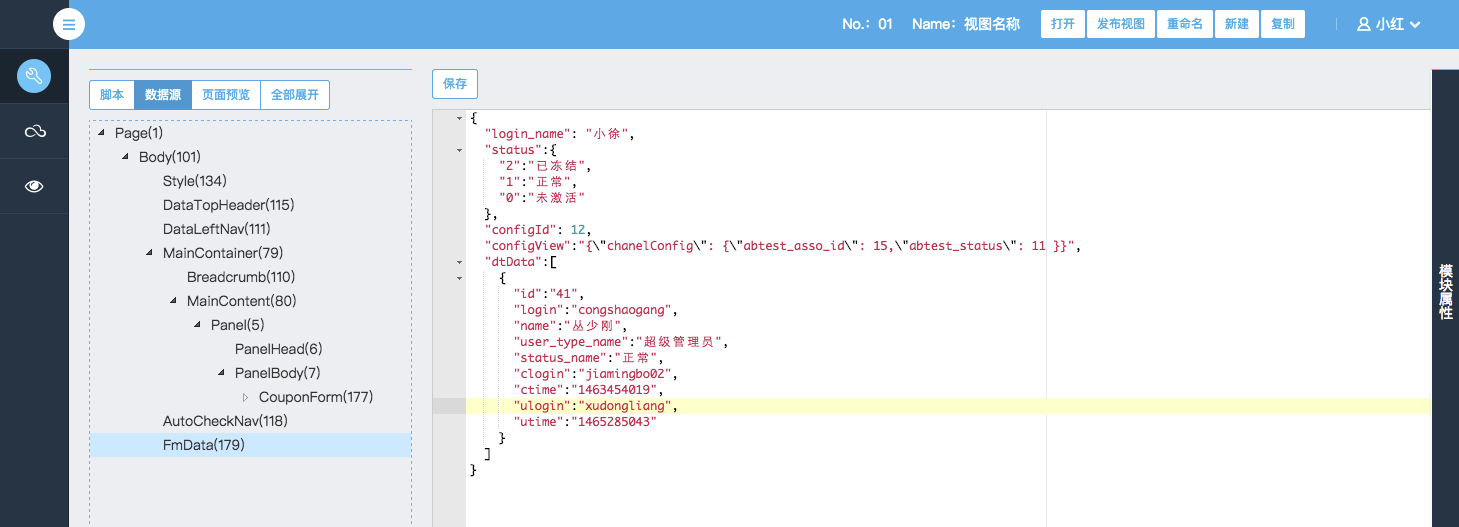Click the "id":"41" line
Image resolution: width=1459 pixels, height=527 pixels.
(x=549, y=294)
